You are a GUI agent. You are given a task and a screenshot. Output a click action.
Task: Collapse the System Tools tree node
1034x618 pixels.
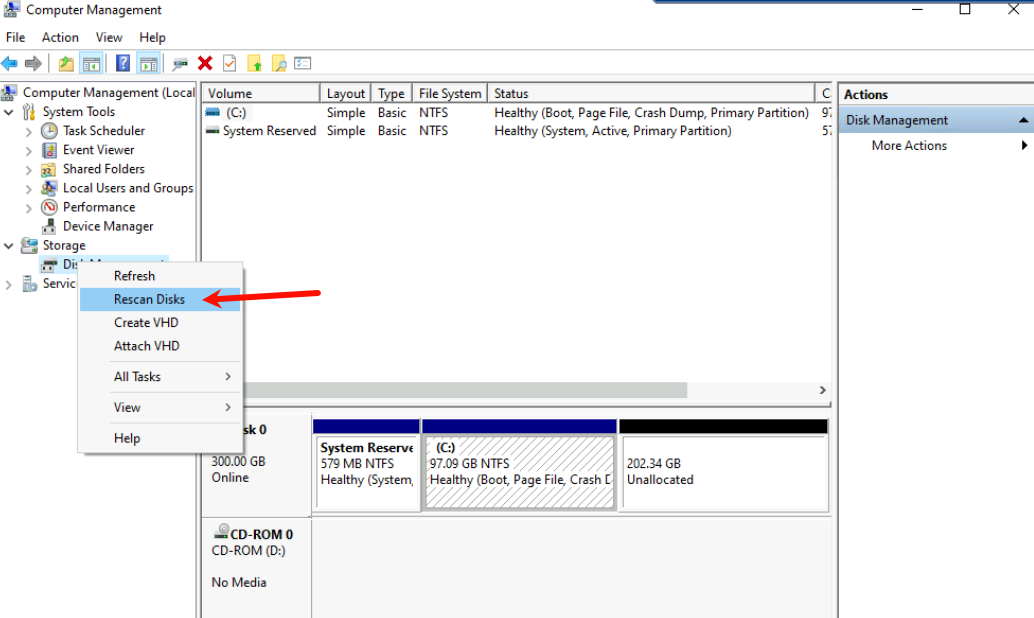click(x=9, y=112)
